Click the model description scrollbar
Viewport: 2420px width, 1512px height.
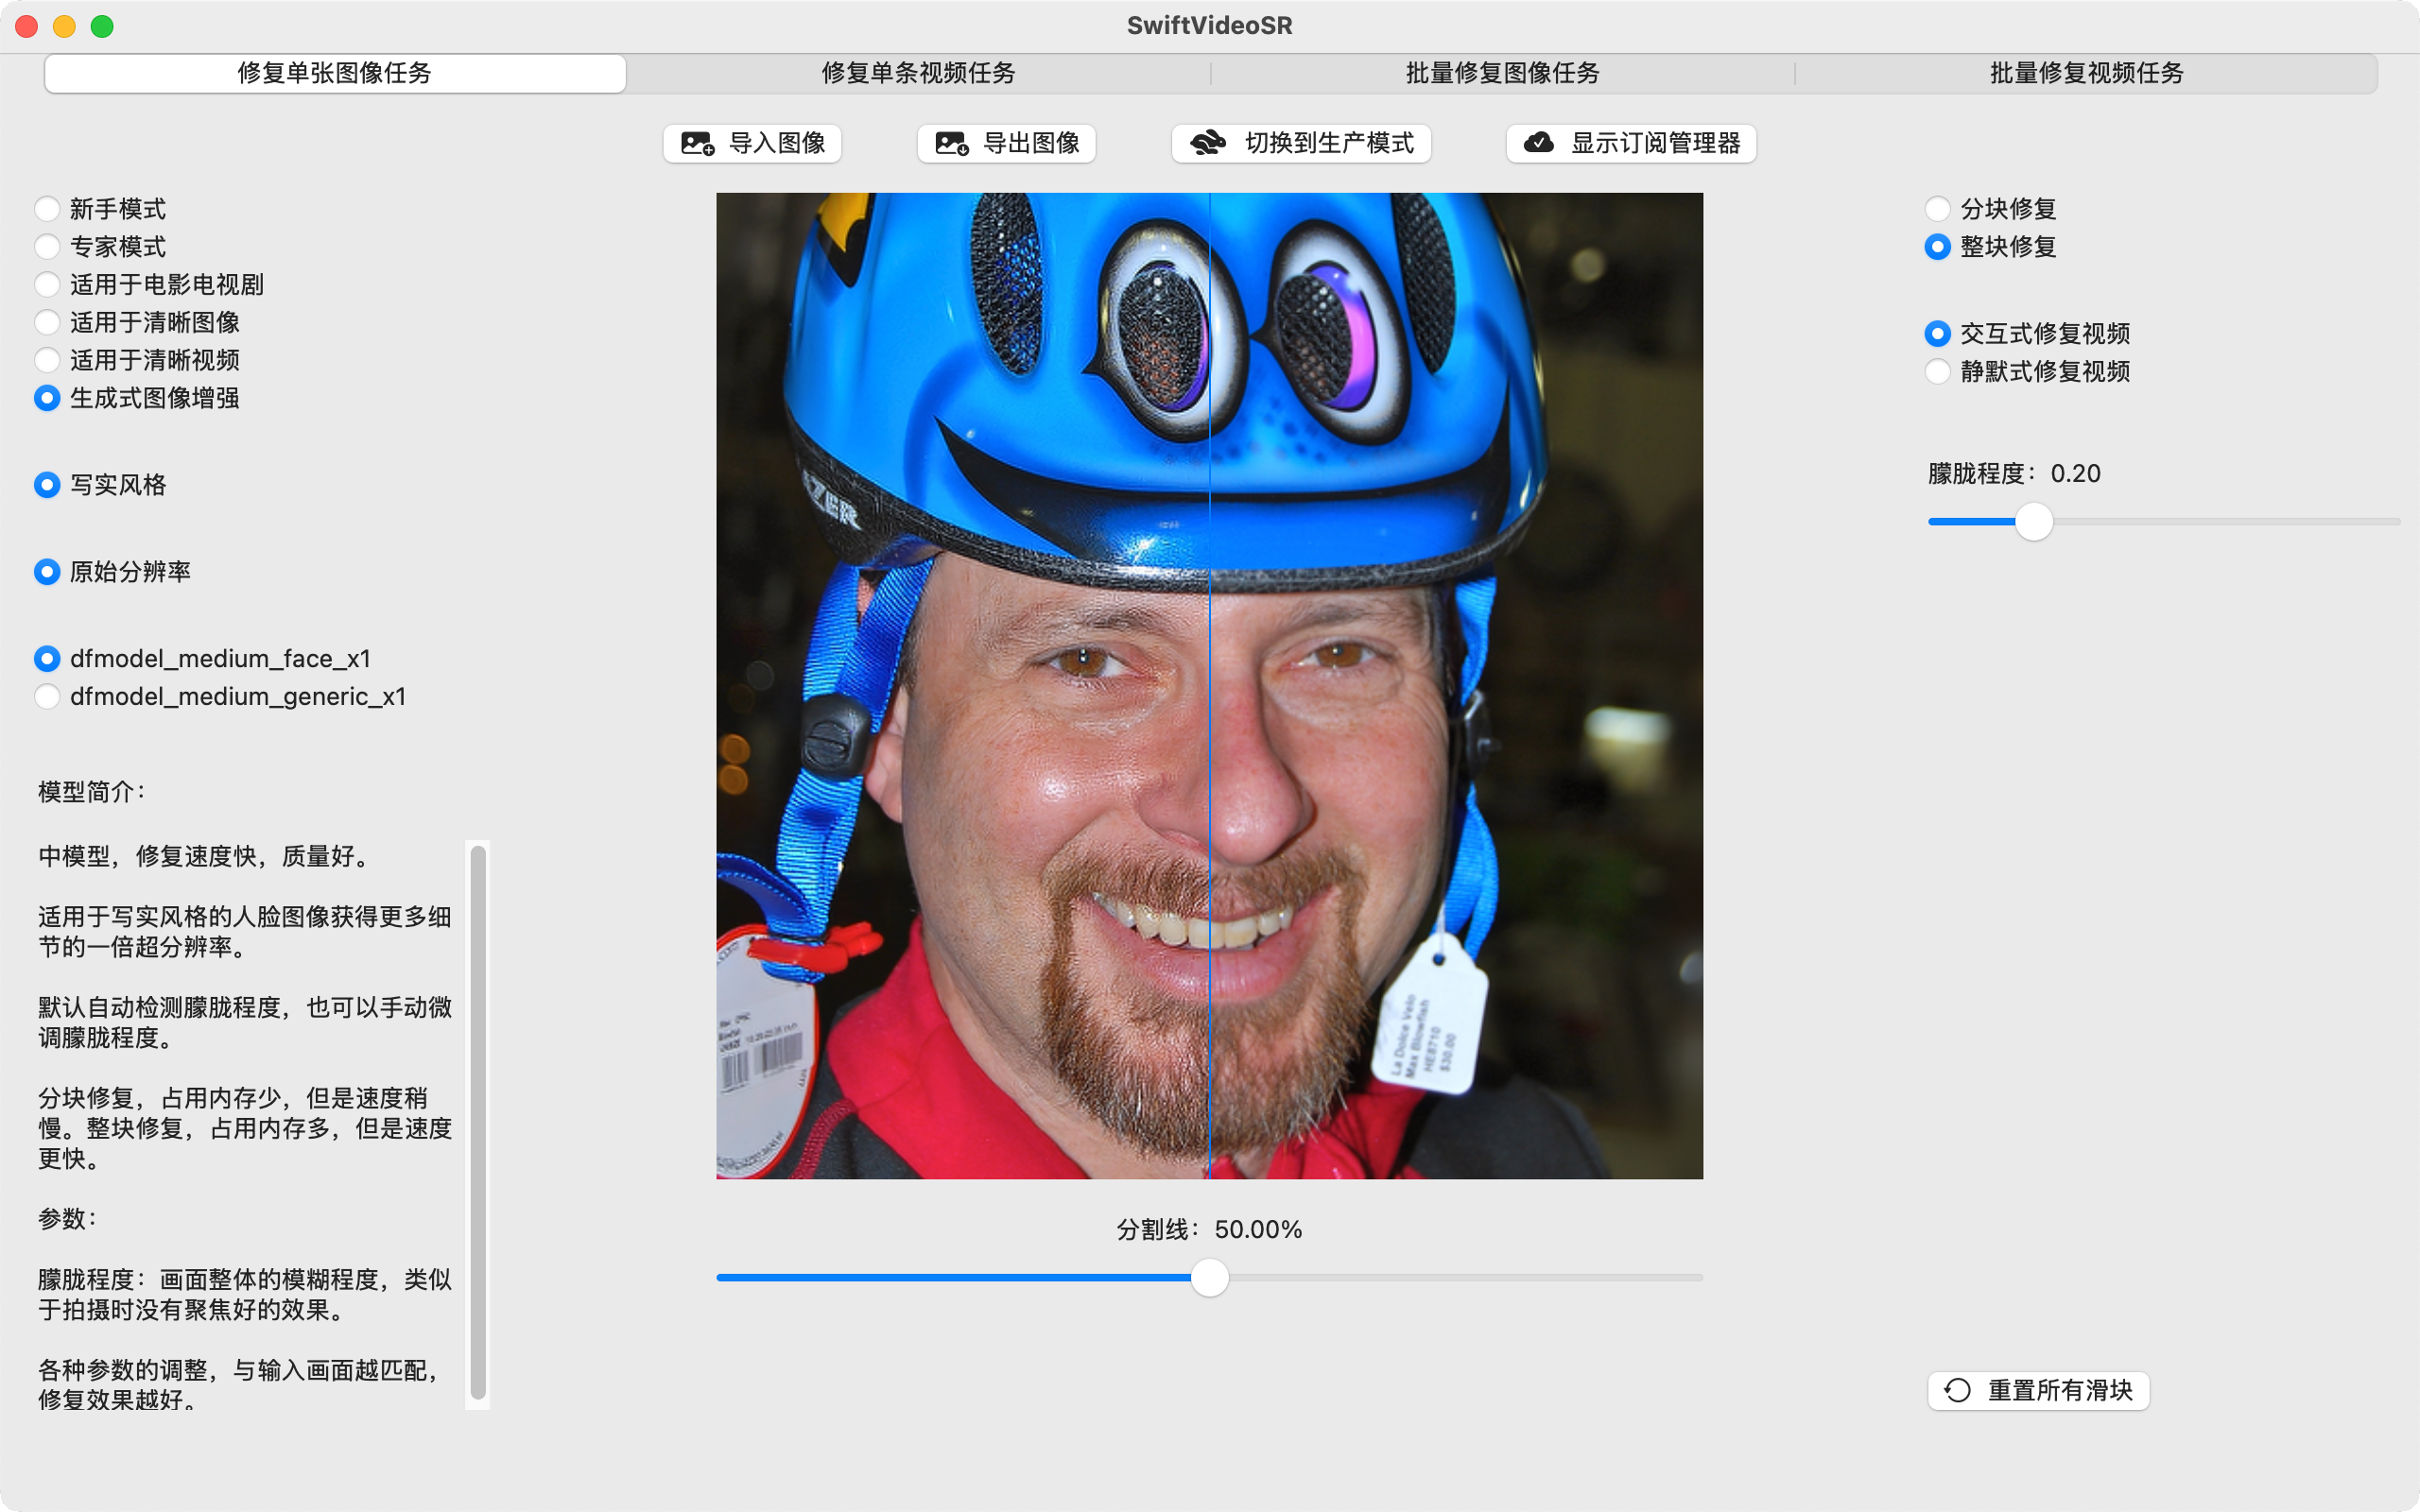pyautogui.click(x=478, y=1122)
